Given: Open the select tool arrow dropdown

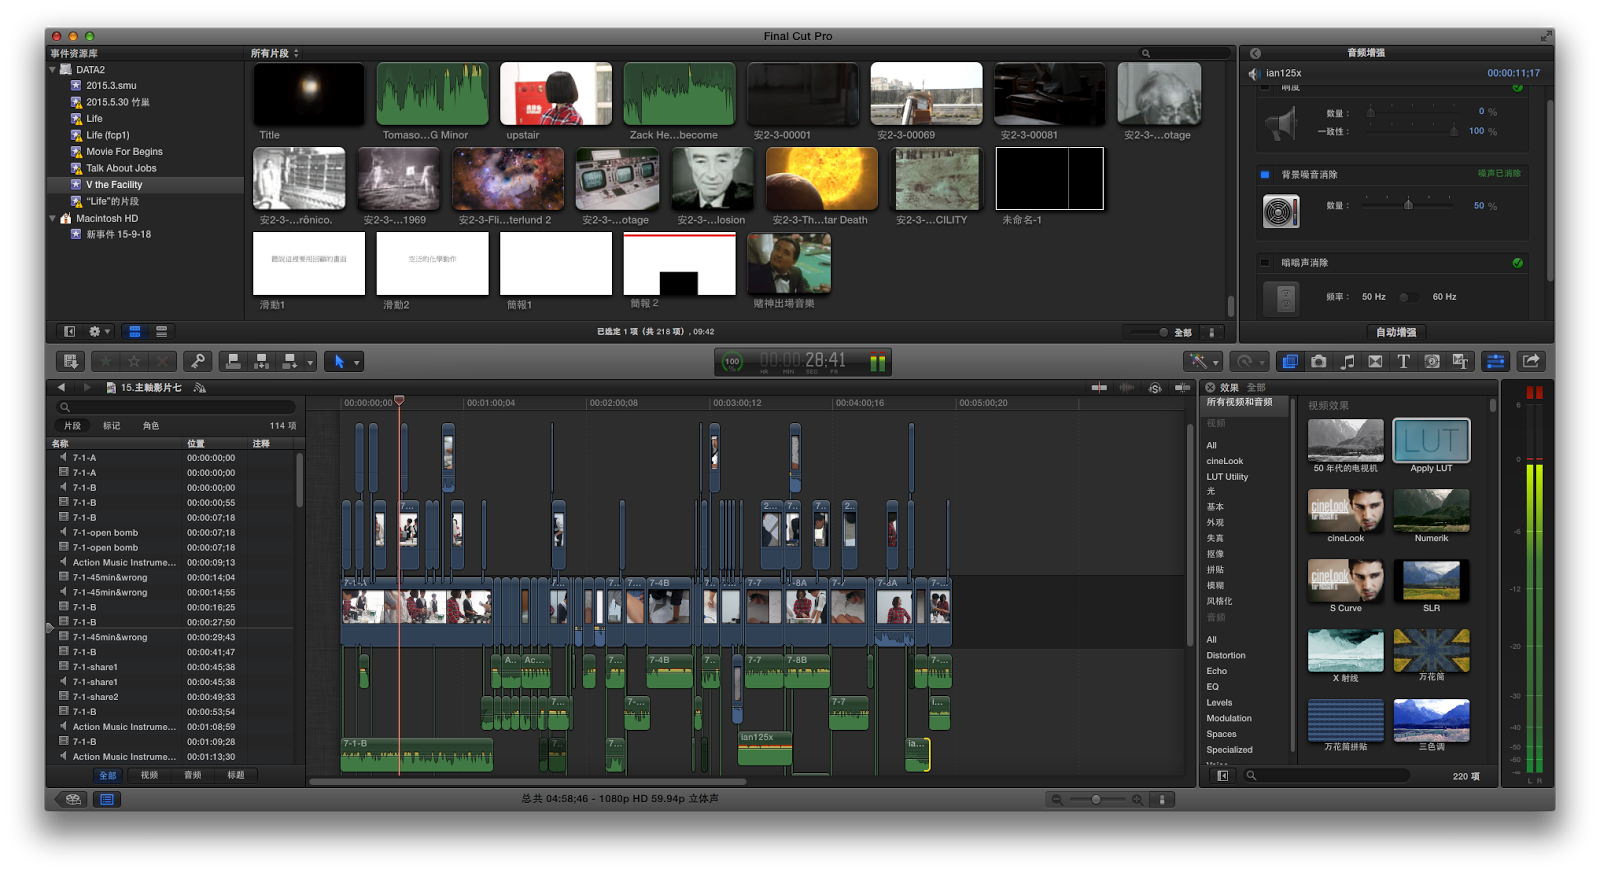Looking at the screenshot, I should [x=357, y=362].
